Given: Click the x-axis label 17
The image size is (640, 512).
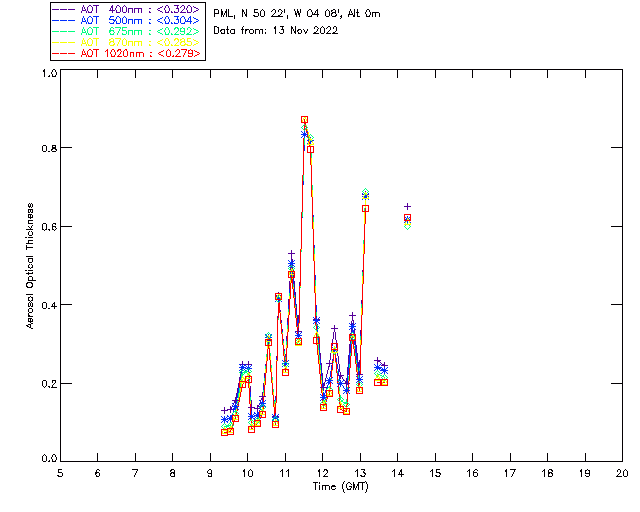Looking at the screenshot, I should (510, 473).
